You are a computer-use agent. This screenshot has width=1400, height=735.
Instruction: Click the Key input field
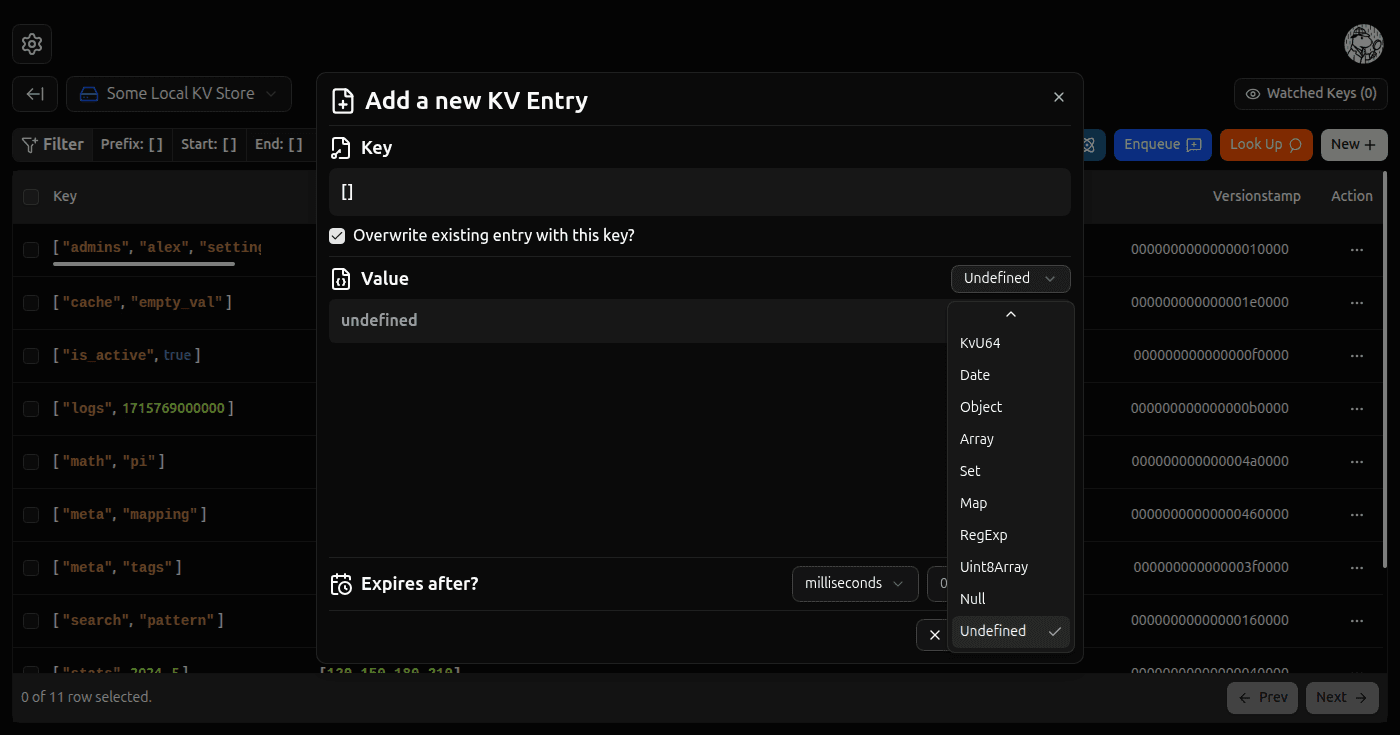tap(700, 192)
